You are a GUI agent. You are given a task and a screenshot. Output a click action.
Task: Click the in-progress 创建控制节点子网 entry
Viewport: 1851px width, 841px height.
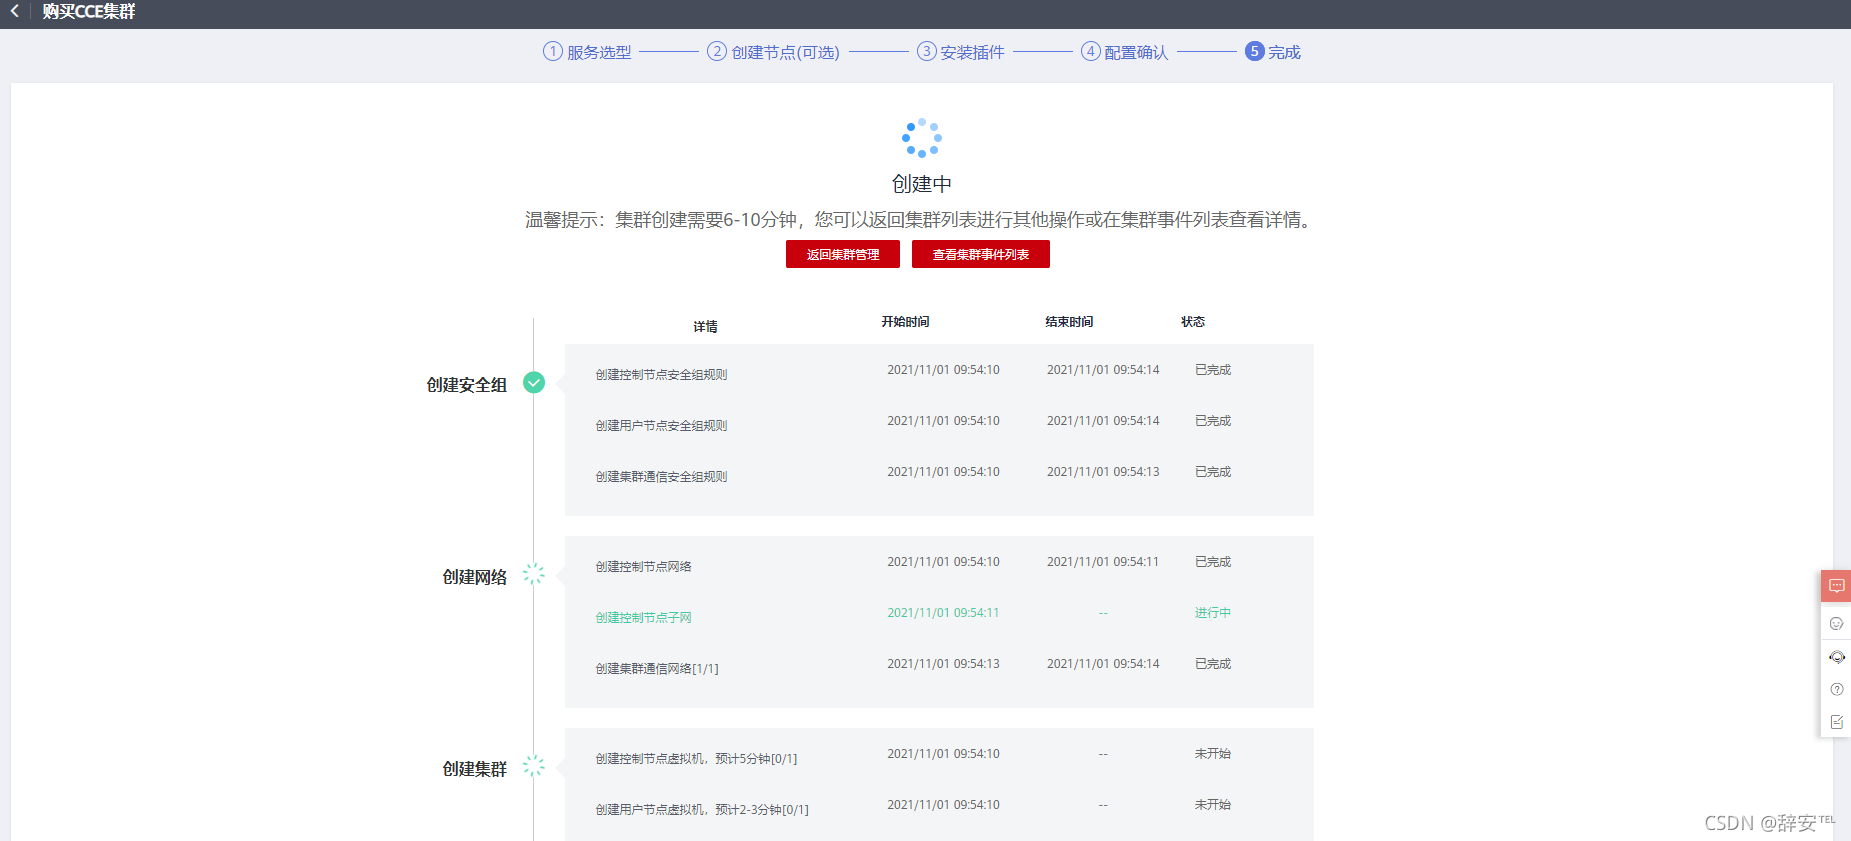click(x=643, y=618)
